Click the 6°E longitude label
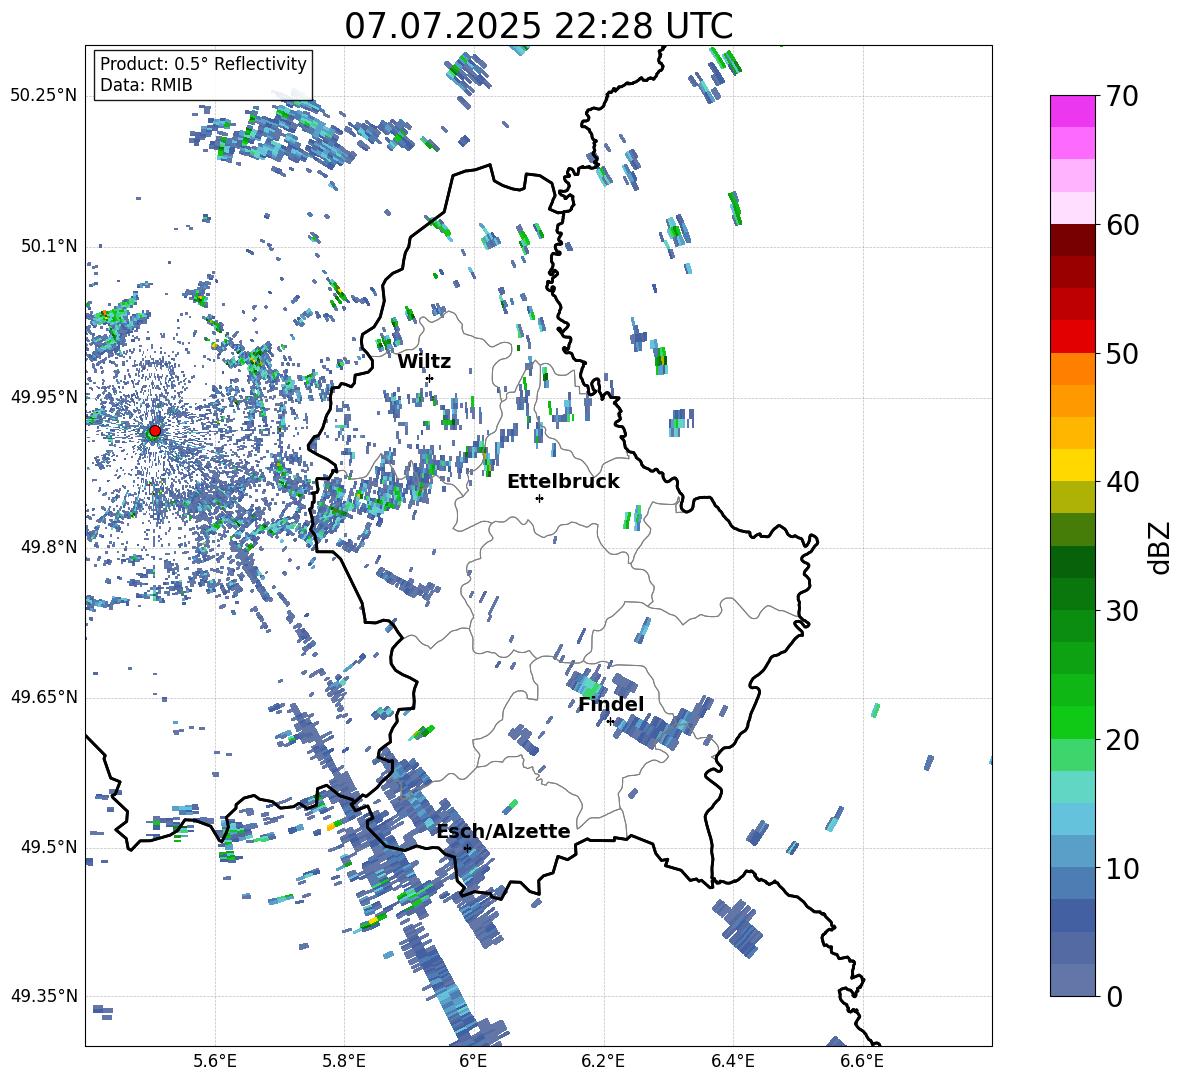 click(x=473, y=1061)
